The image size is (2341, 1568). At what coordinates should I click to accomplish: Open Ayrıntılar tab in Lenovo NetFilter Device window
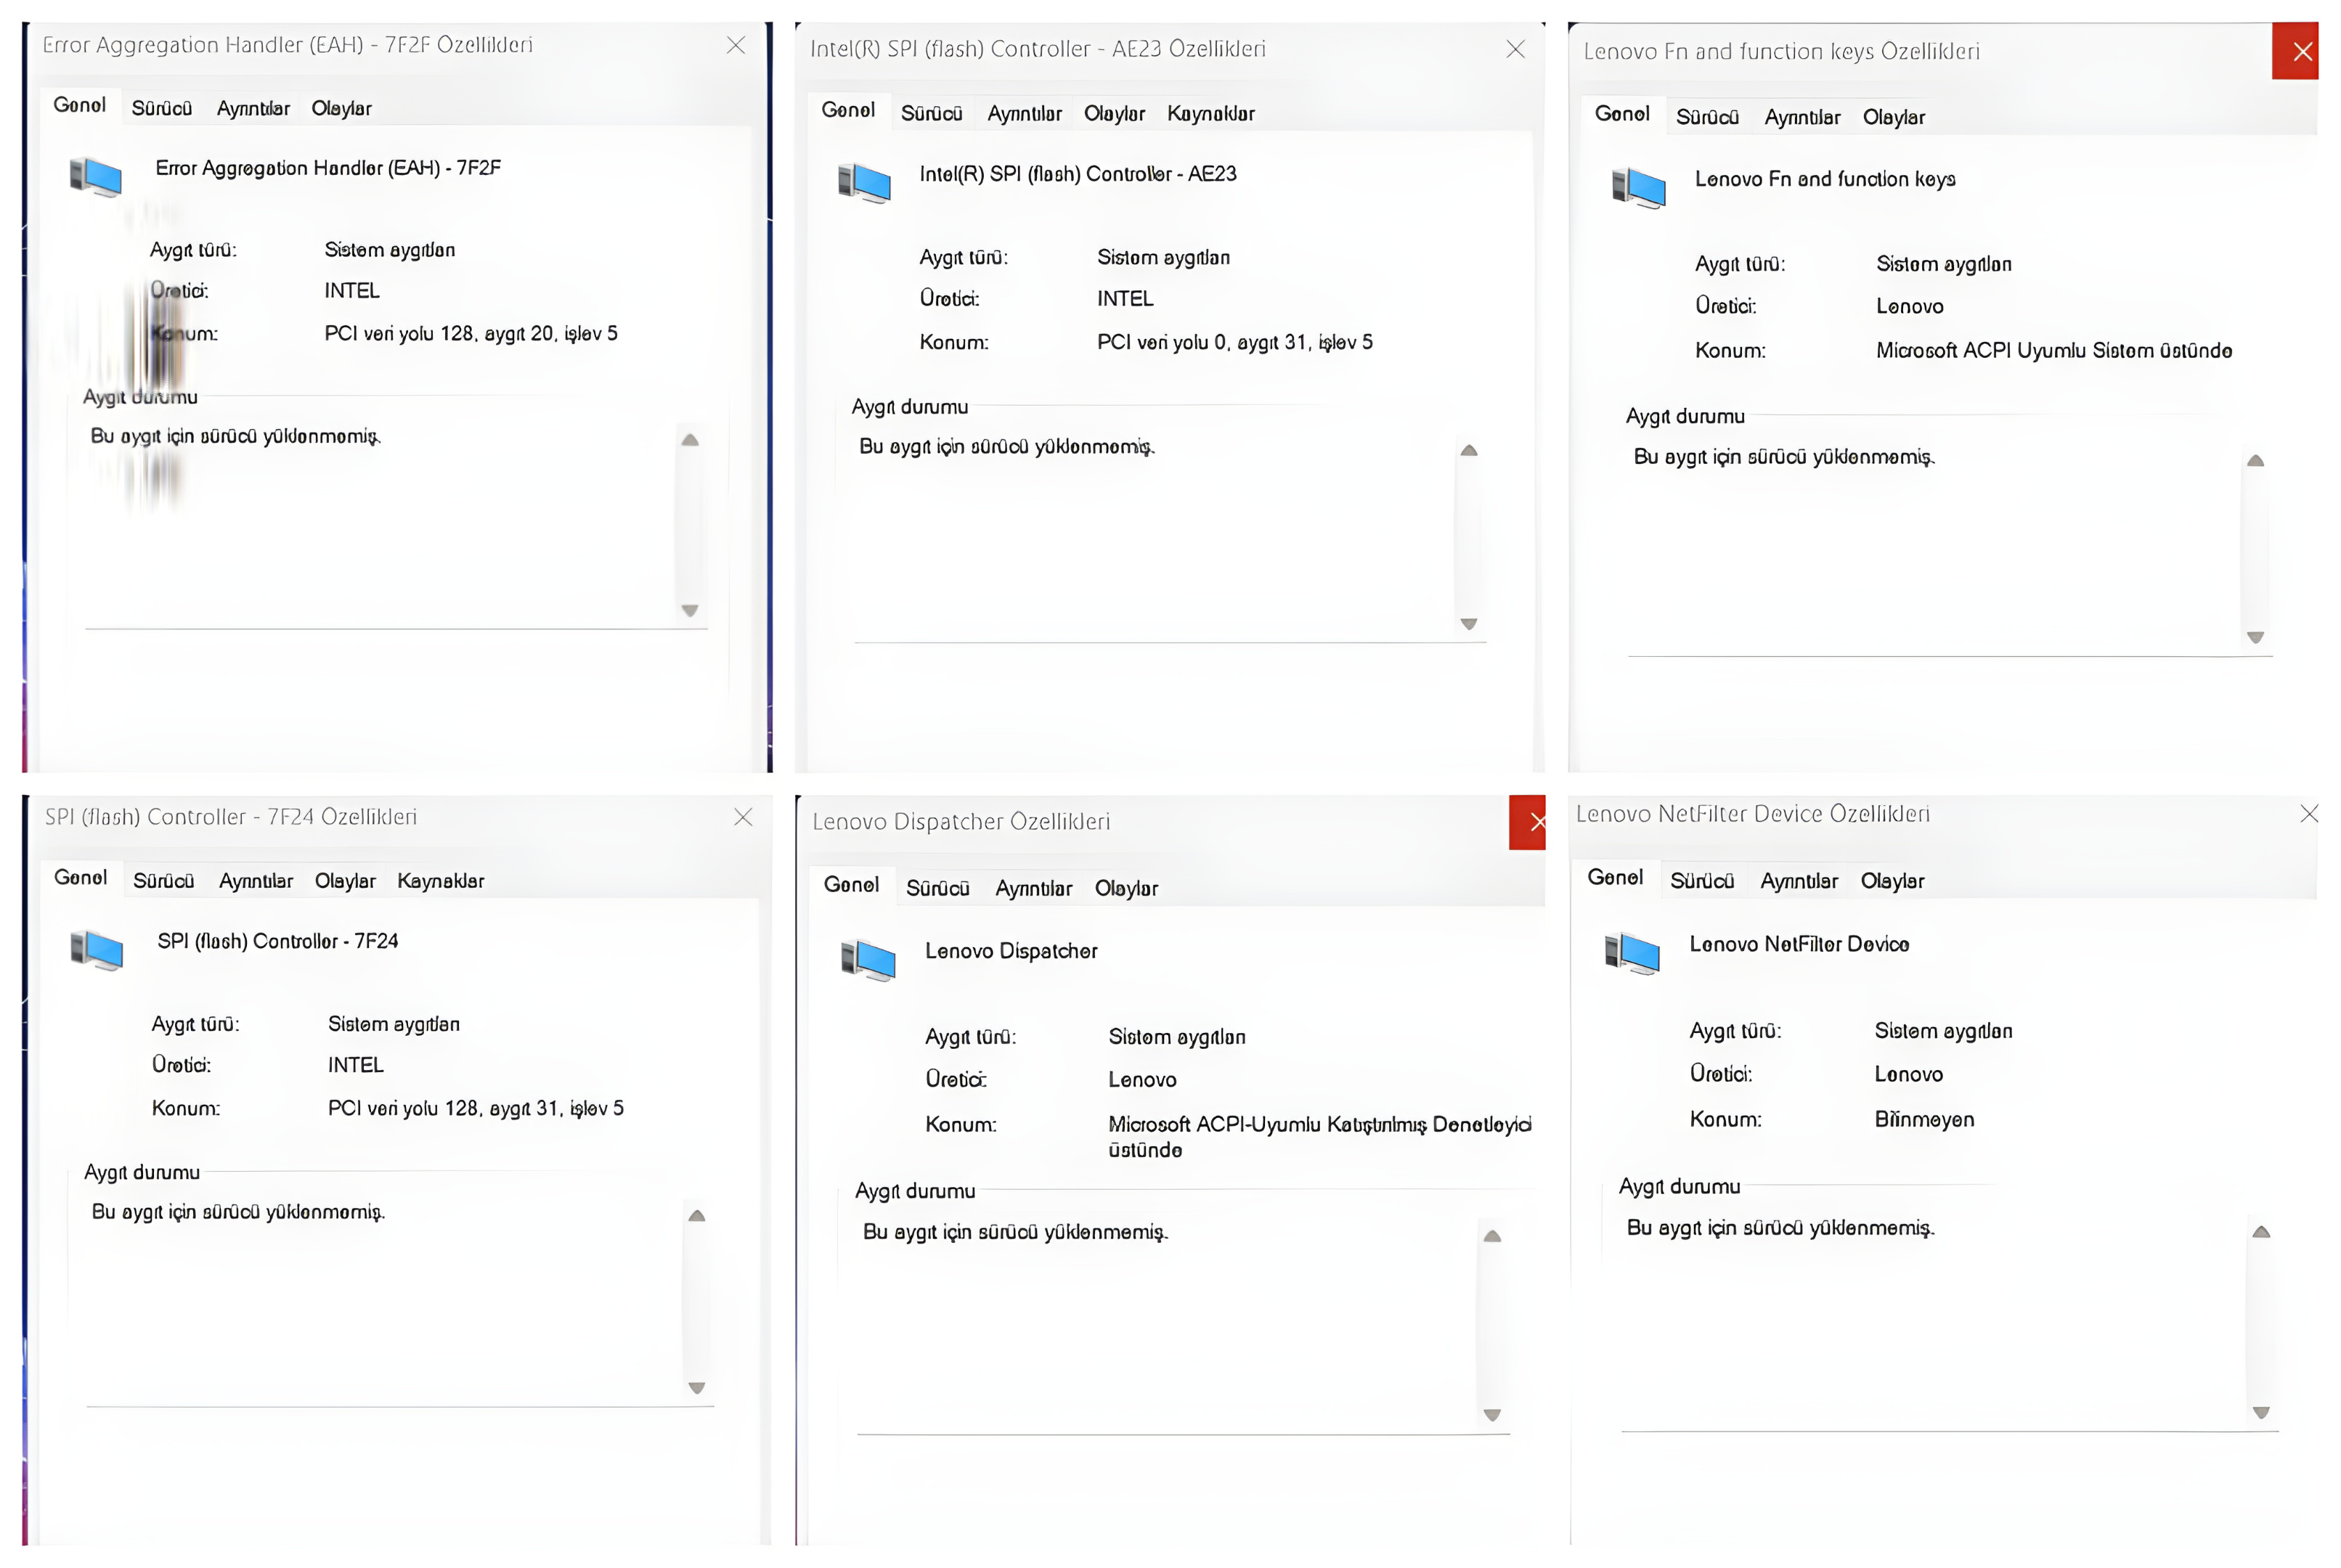1799,881
